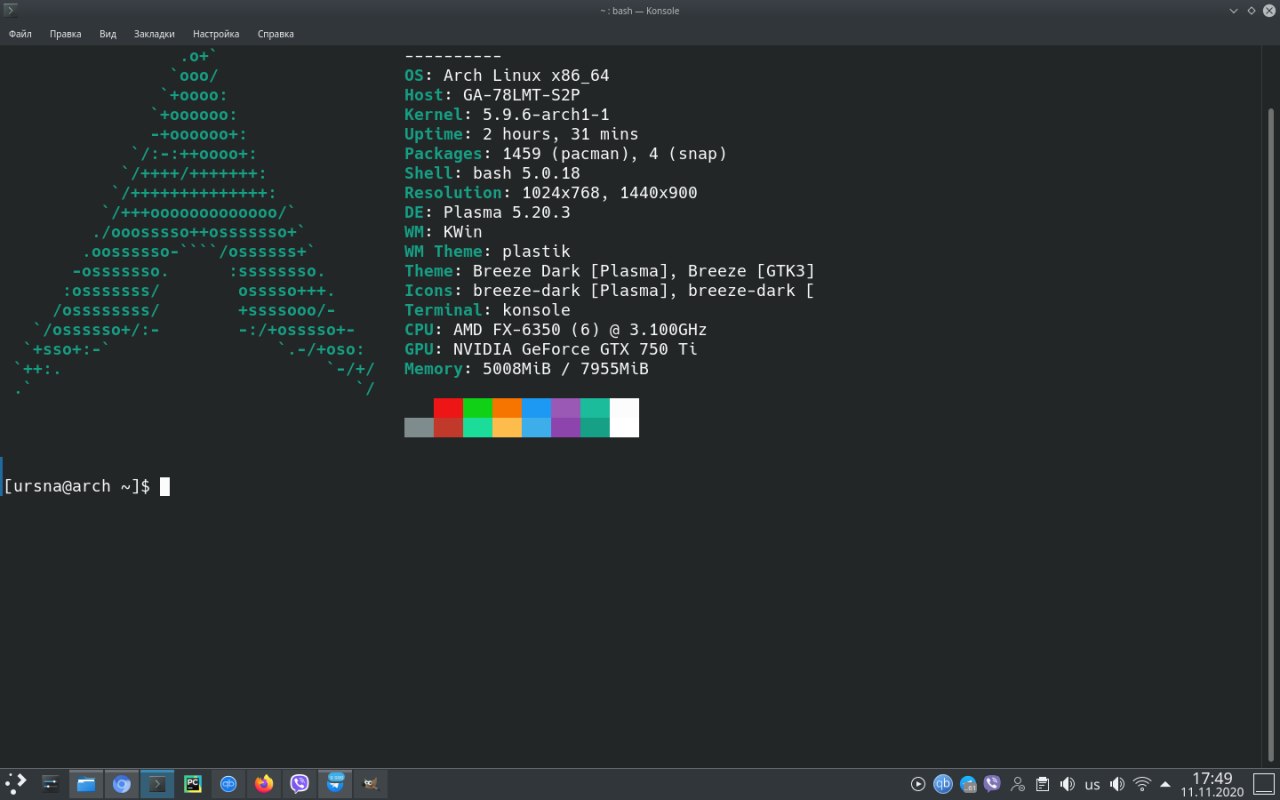Open the Справка menu

275,34
